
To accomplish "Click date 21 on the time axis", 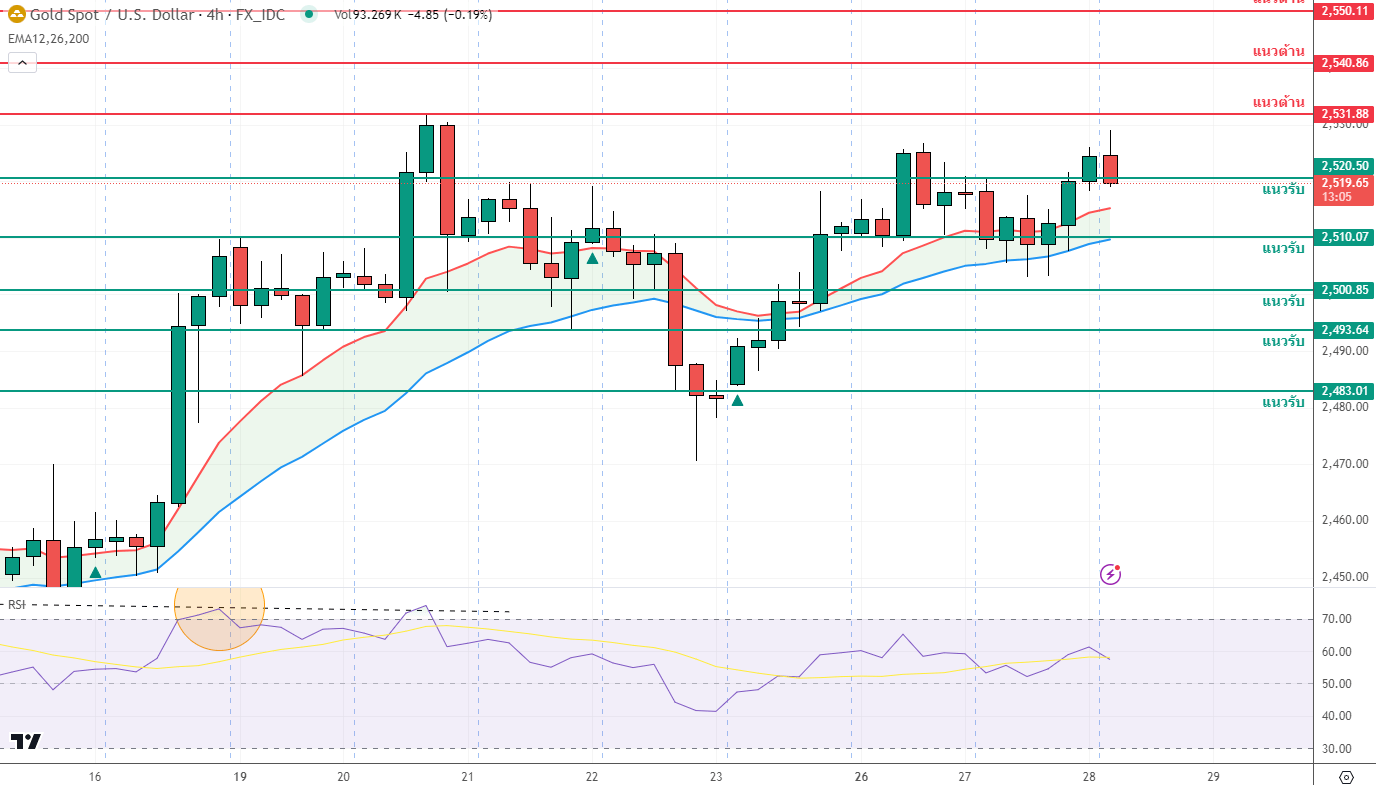I will click(467, 777).
